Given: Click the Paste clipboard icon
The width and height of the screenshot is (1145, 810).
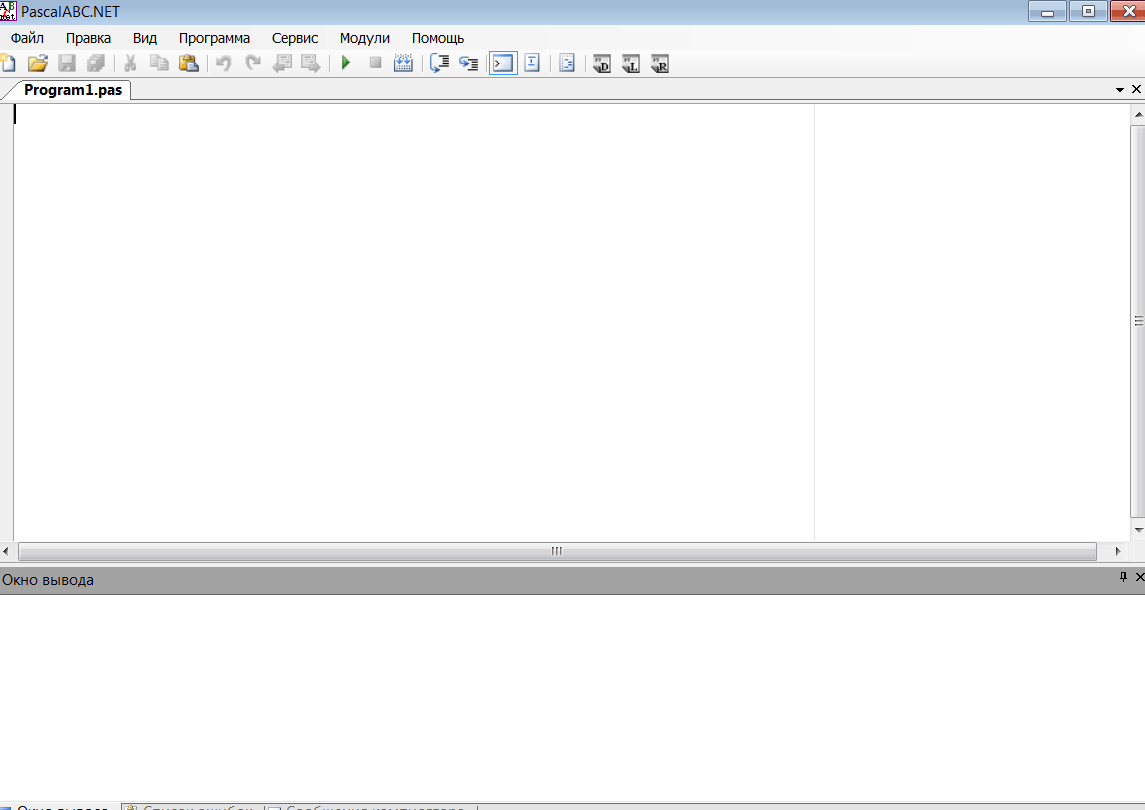Looking at the screenshot, I should (x=188, y=64).
